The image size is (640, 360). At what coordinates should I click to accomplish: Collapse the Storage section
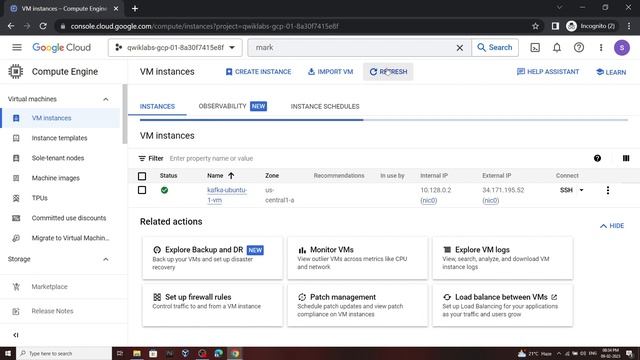pos(105,259)
